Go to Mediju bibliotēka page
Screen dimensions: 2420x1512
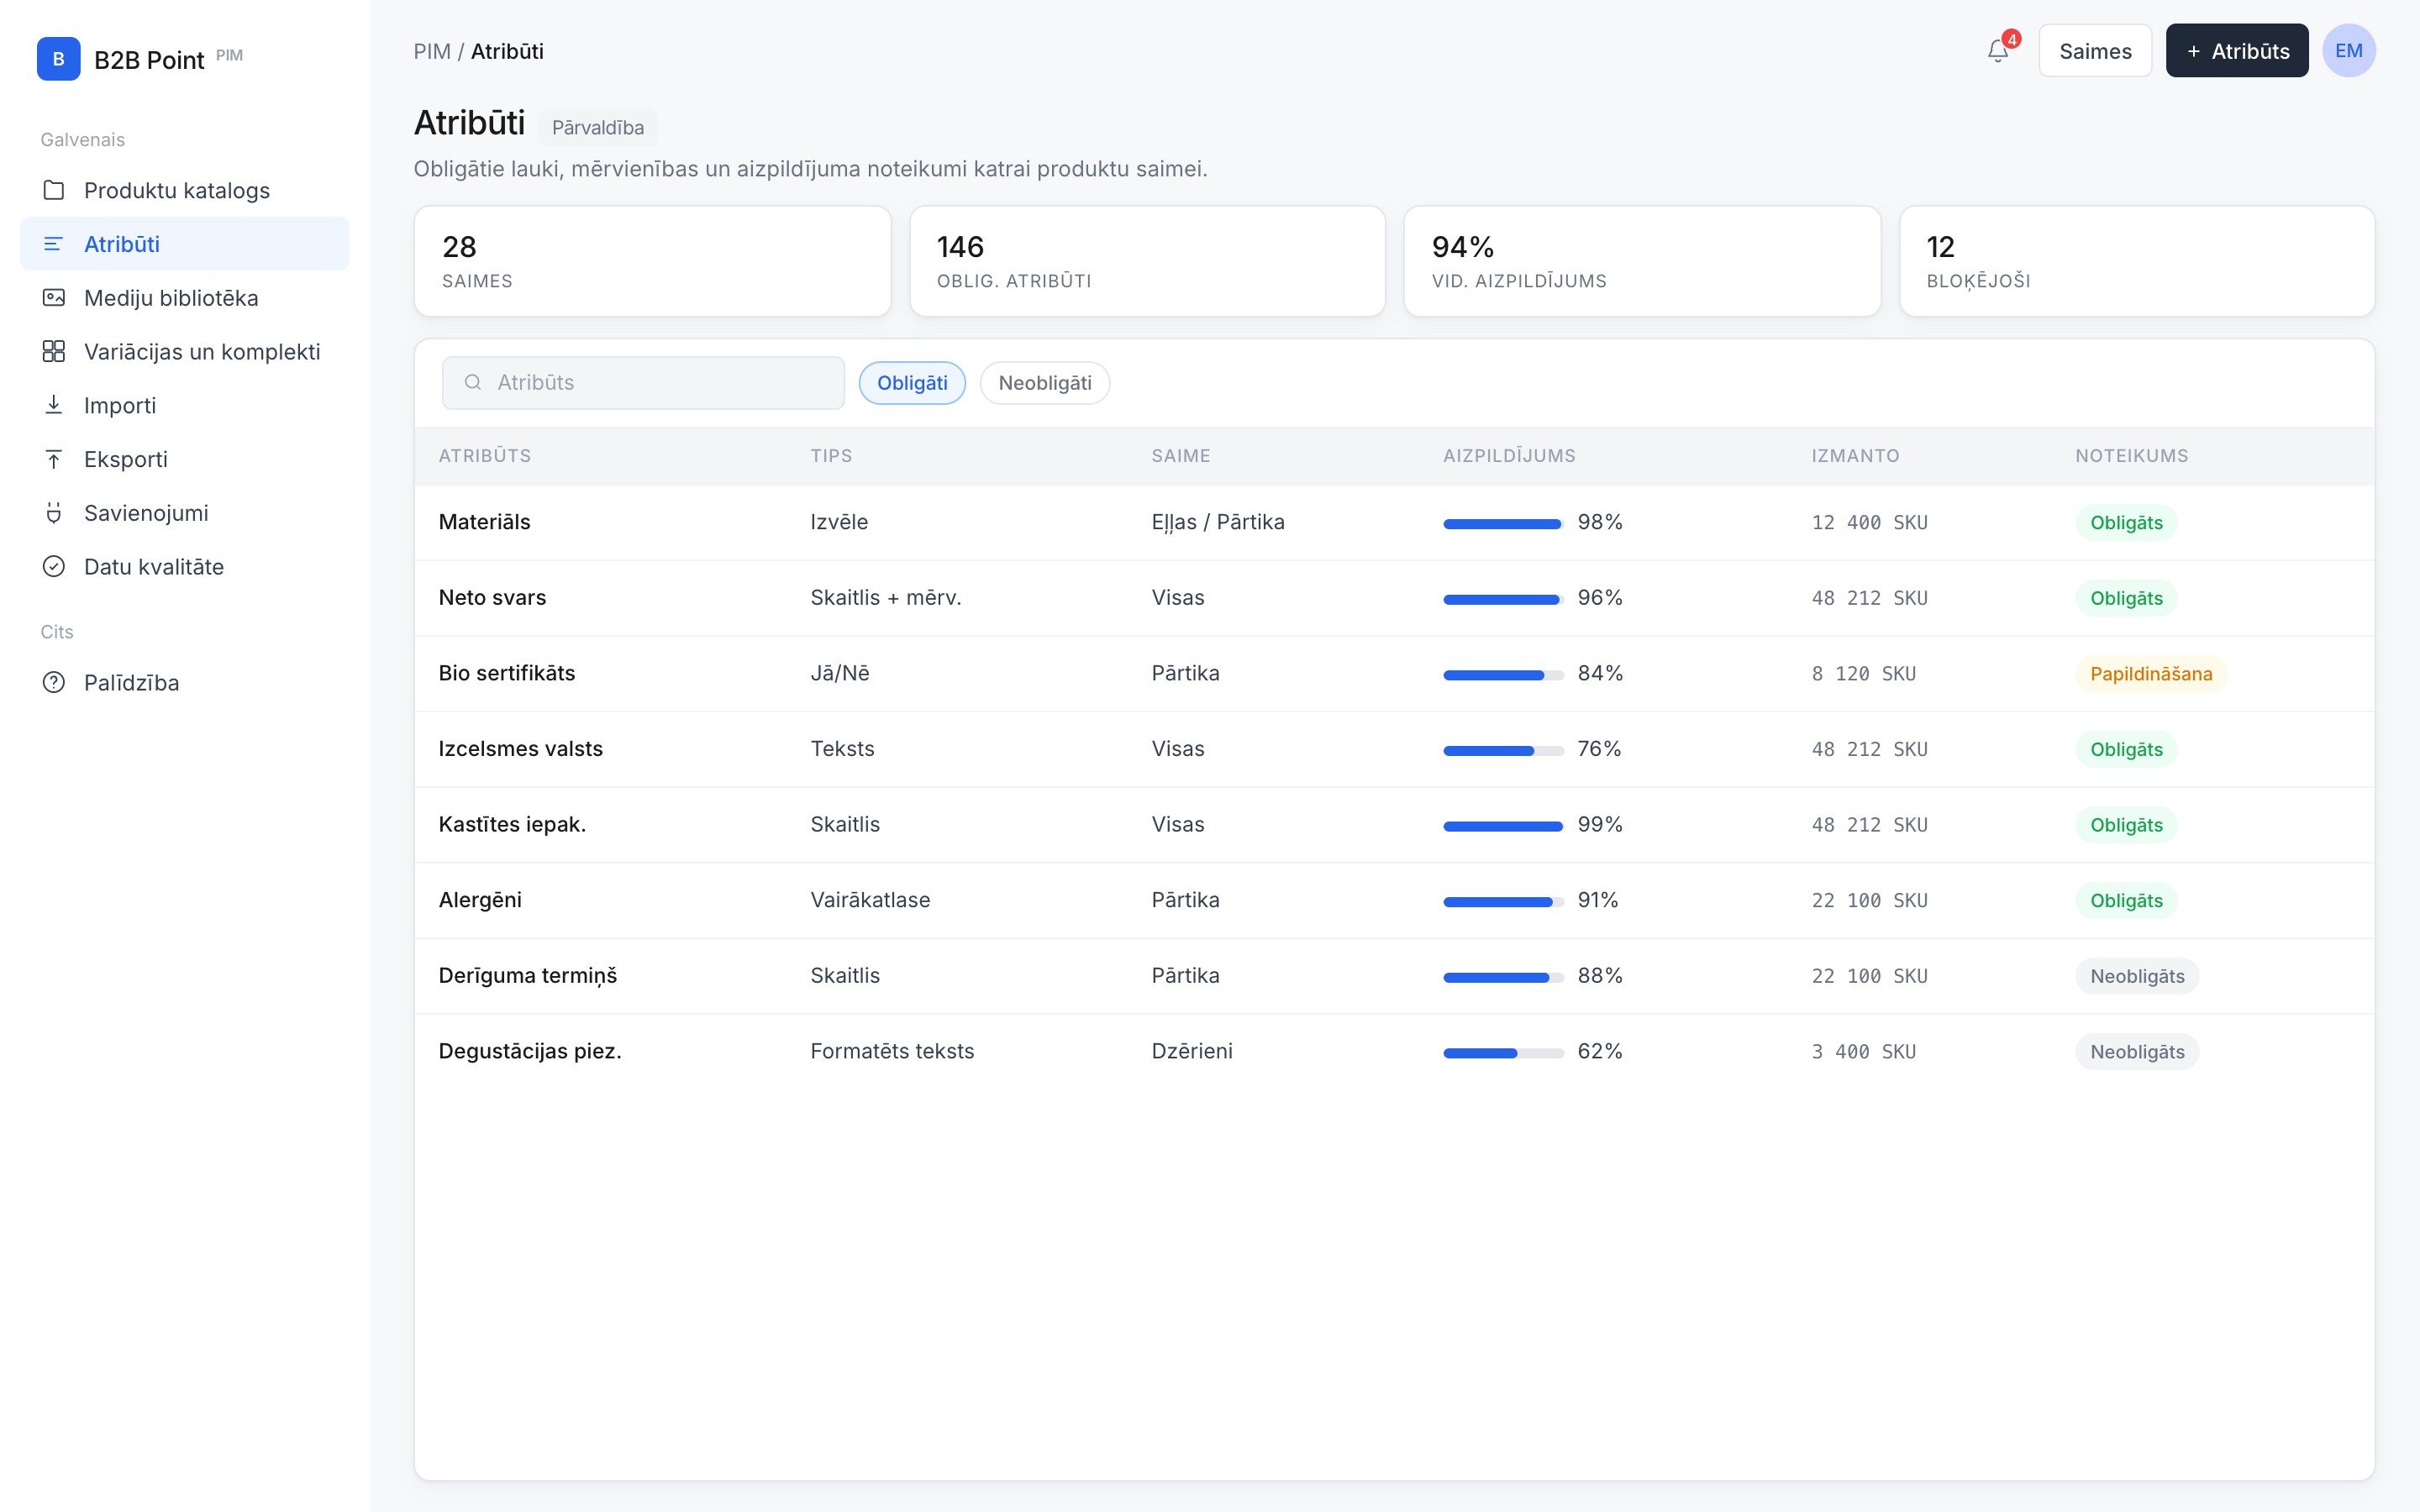pyautogui.click(x=185, y=298)
